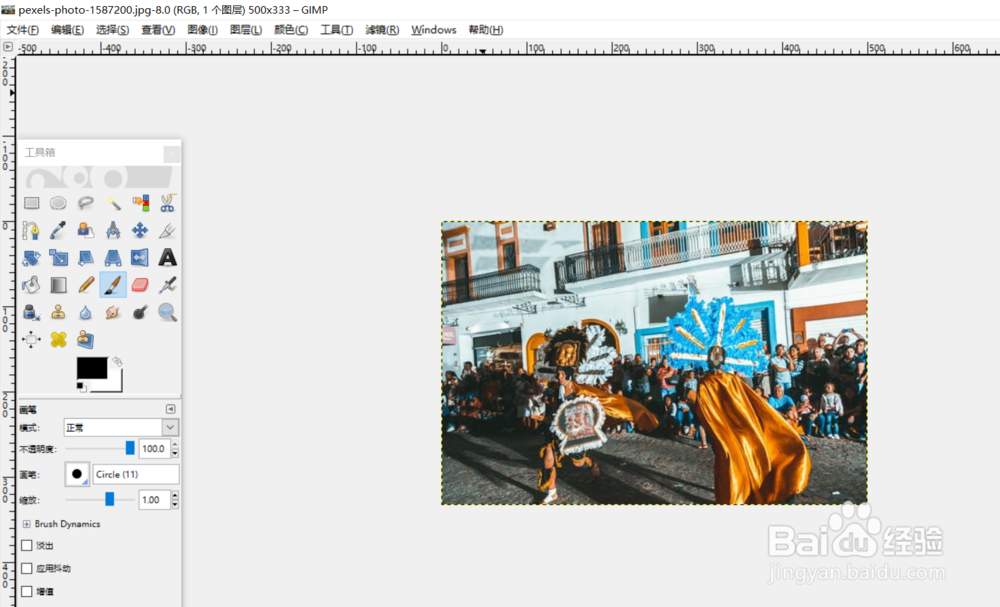Swap foreground and background colors
Viewport: 1000px width, 607px height.
point(117,362)
